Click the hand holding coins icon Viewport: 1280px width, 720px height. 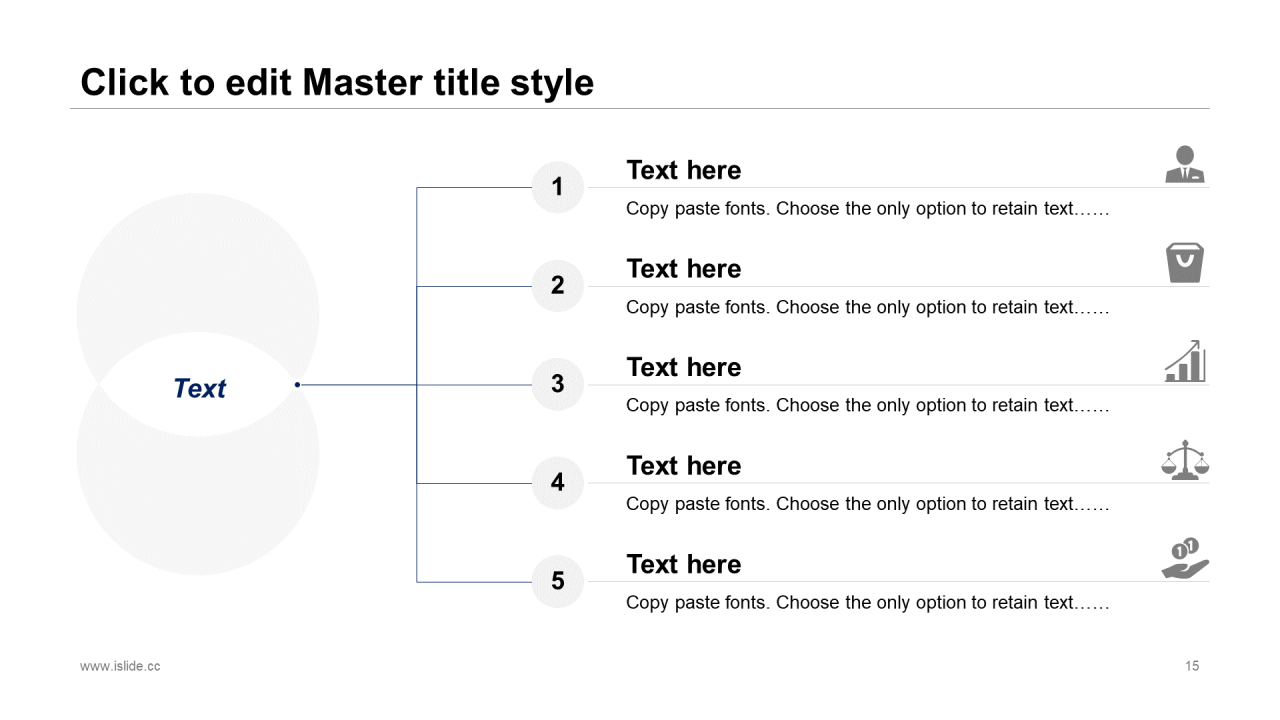pos(1185,558)
